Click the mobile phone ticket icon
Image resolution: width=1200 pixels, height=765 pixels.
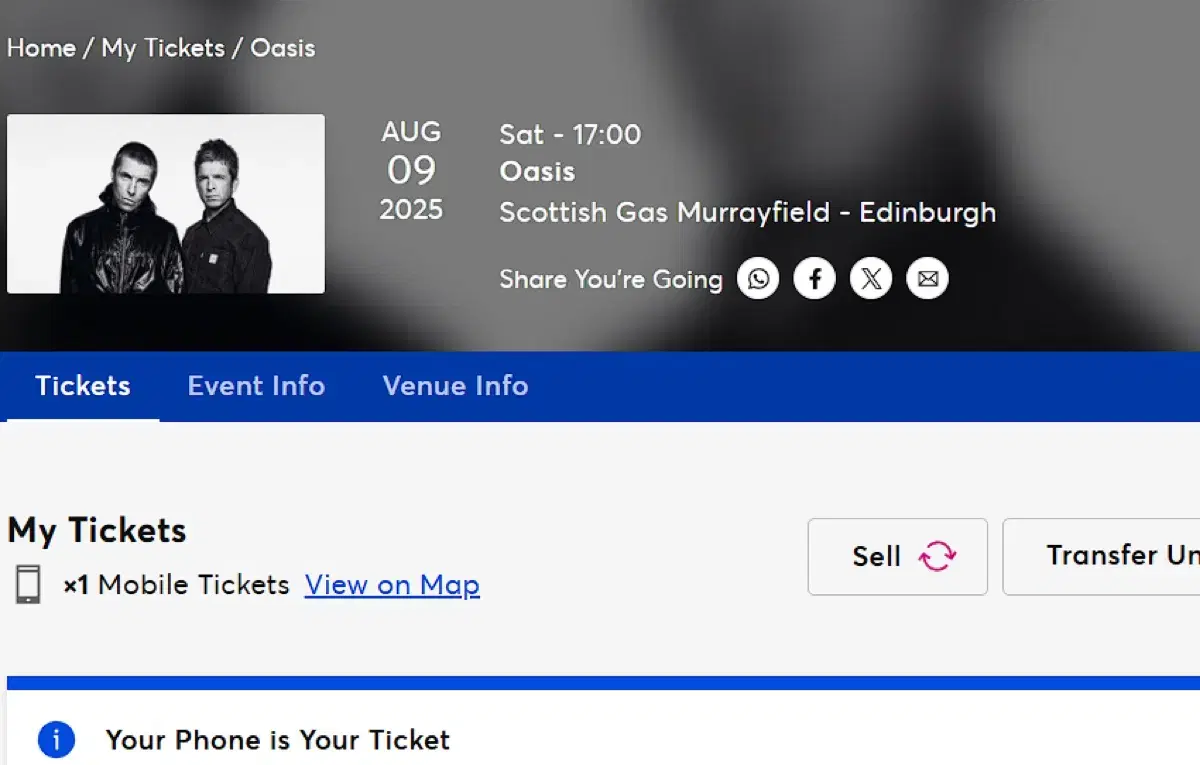coord(28,585)
